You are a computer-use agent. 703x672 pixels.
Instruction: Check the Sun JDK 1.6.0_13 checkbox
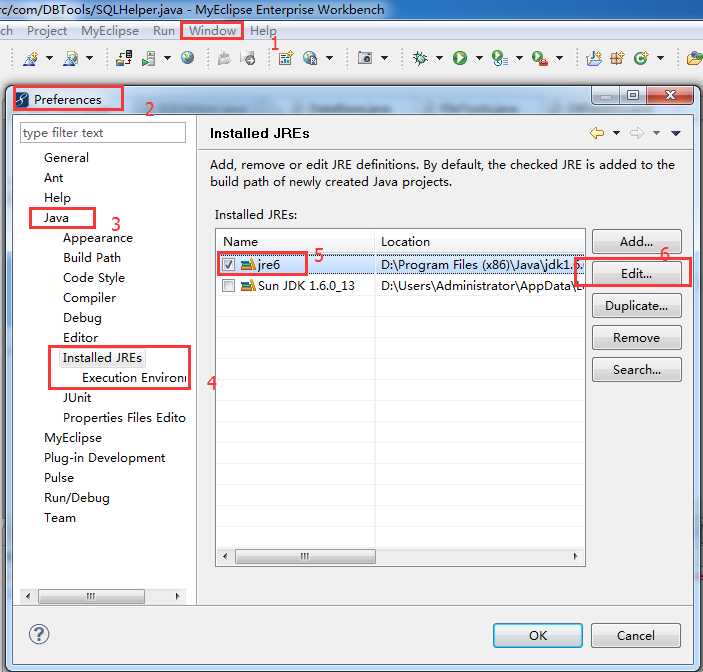228,286
